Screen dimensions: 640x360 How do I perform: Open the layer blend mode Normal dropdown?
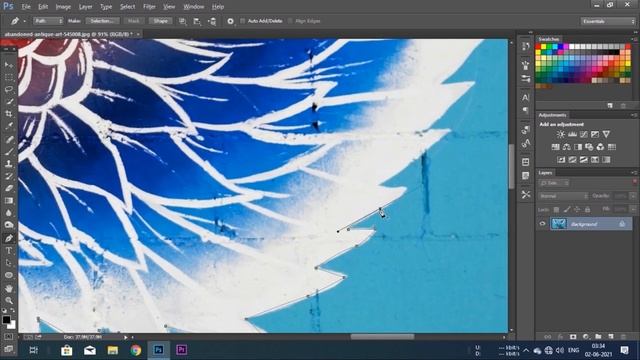tap(563, 196)
